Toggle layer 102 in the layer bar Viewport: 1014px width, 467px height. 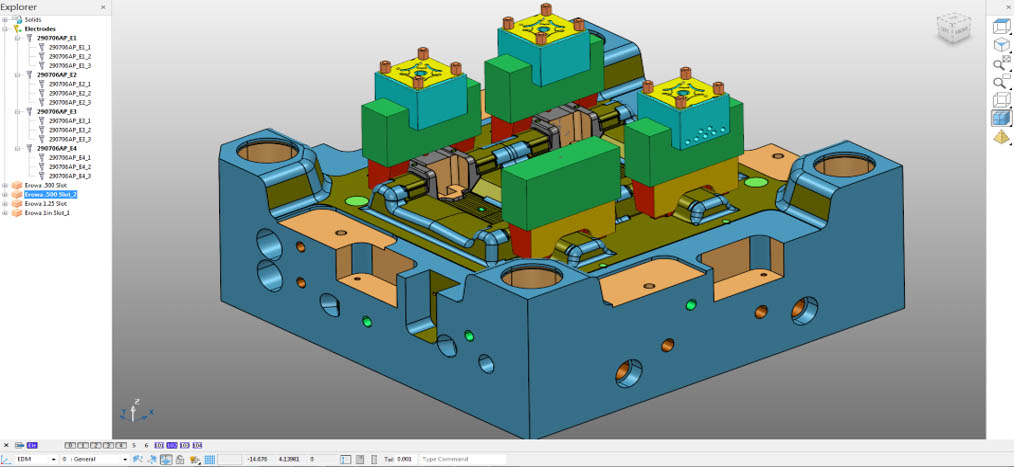(172, 445)
